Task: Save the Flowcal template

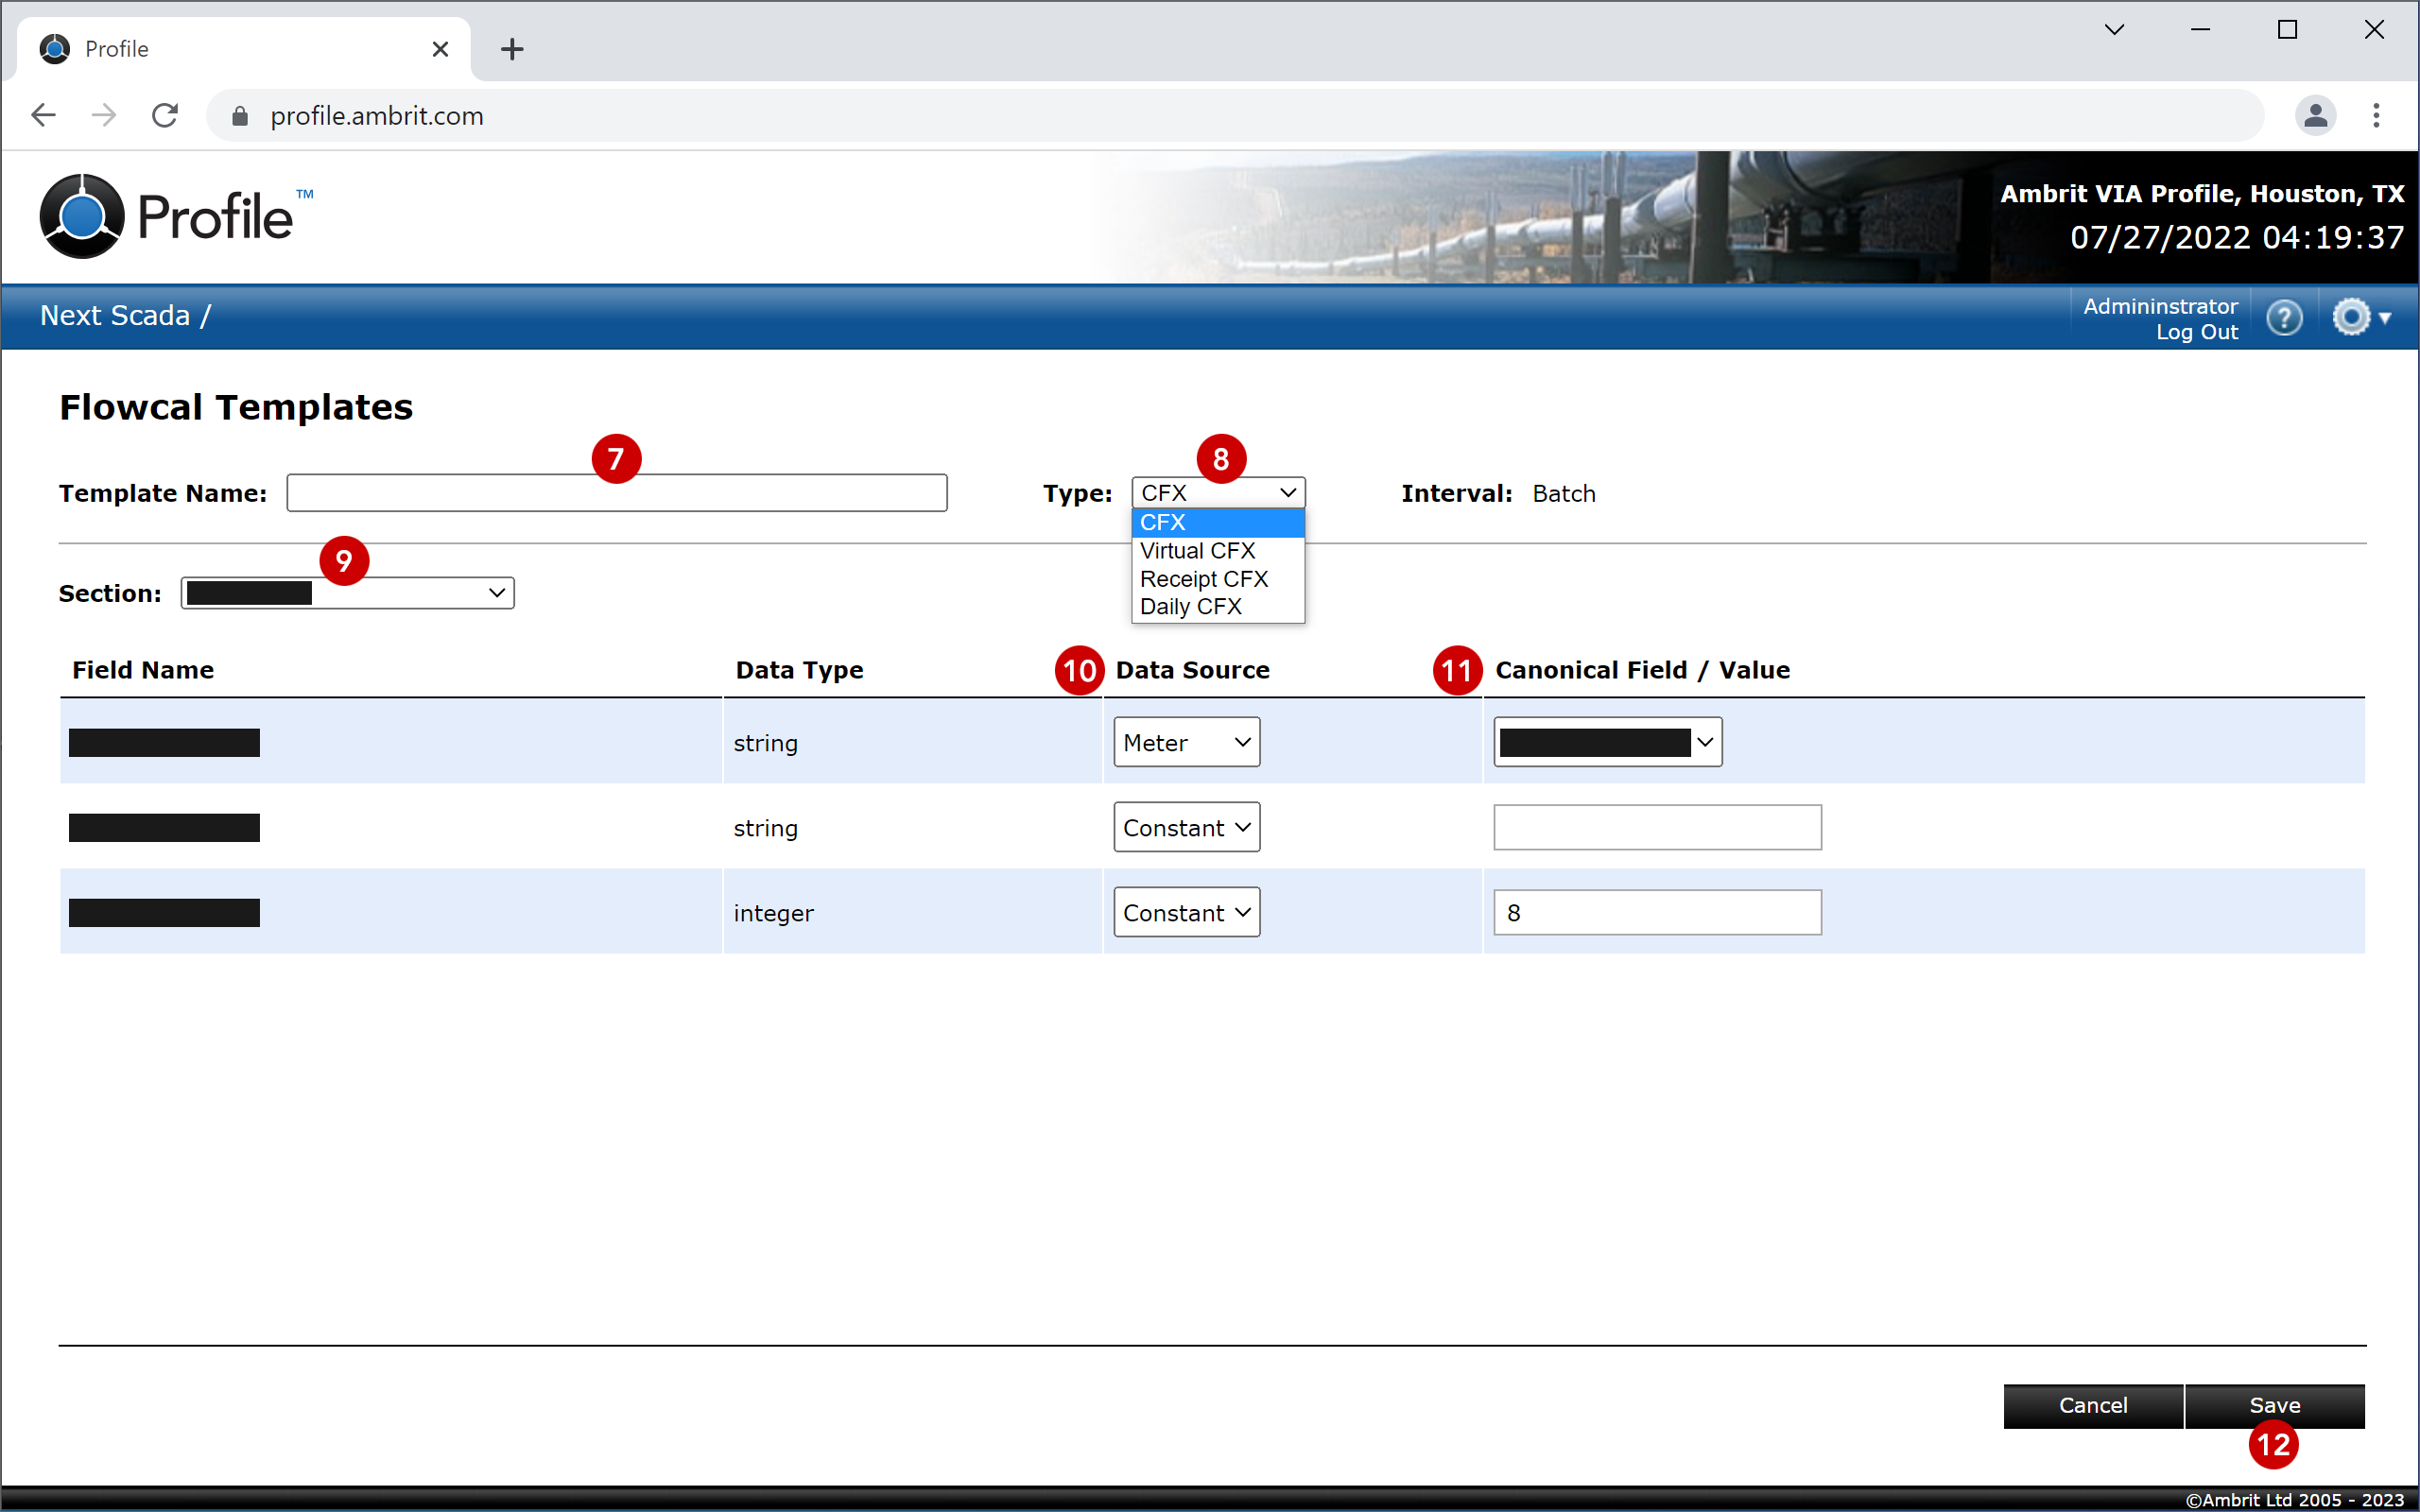Action: [x=2275, y=1405]
